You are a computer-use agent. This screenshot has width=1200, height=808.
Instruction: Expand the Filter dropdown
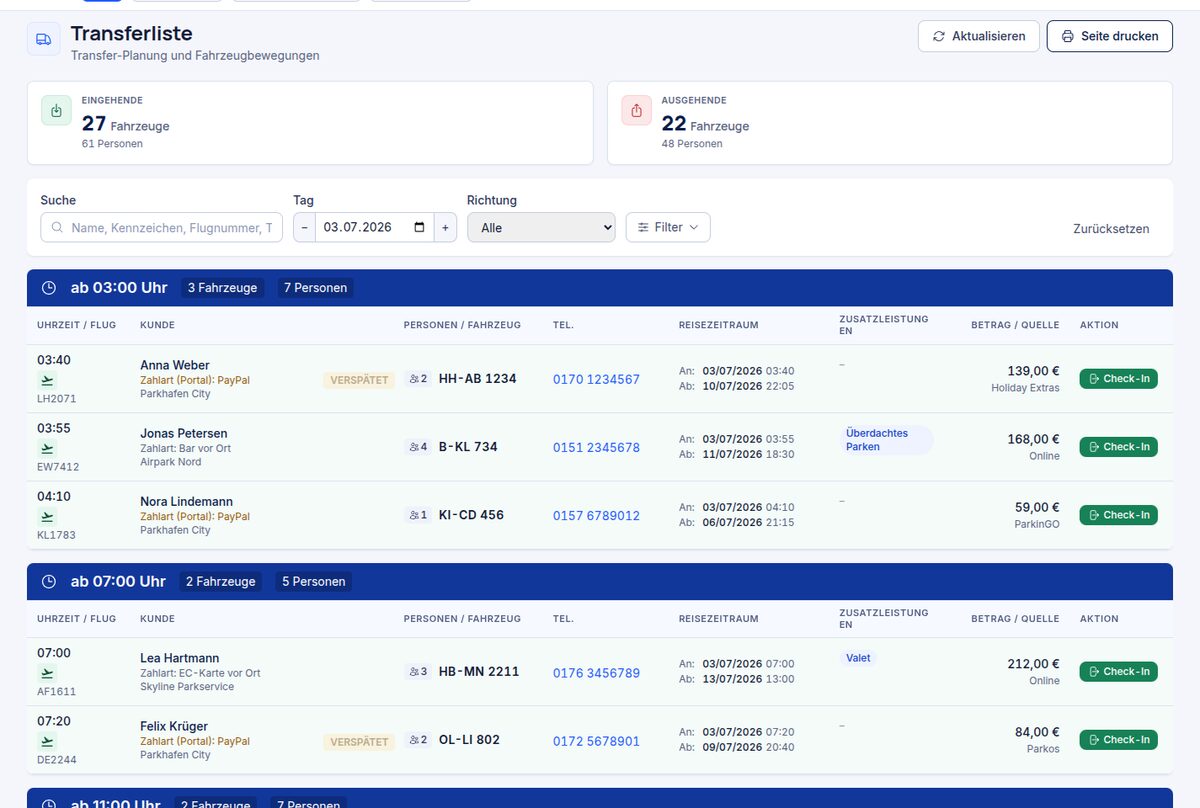(668, 227)
